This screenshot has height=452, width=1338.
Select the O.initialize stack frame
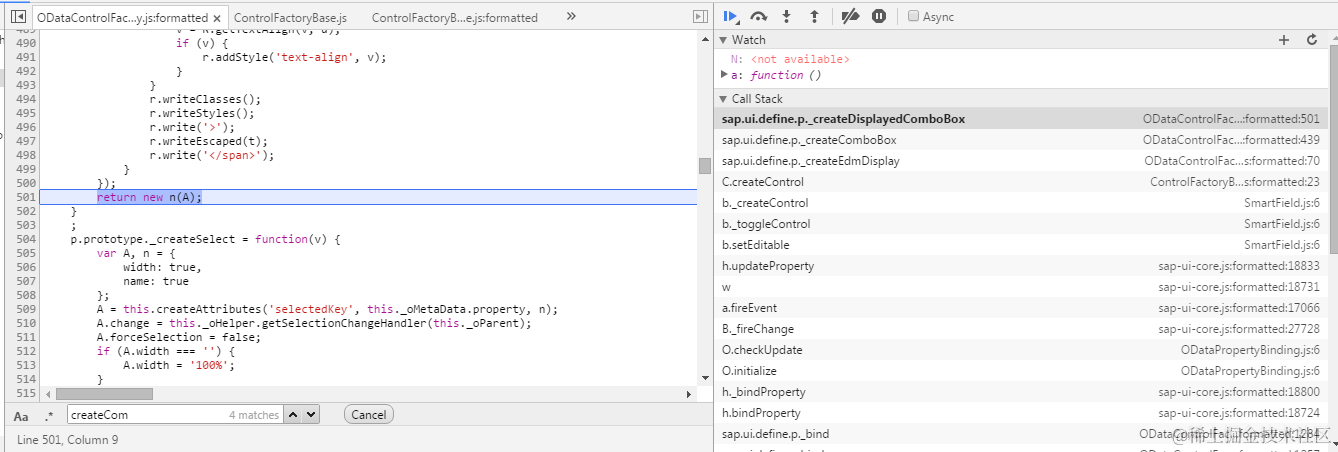point(1021,371)
